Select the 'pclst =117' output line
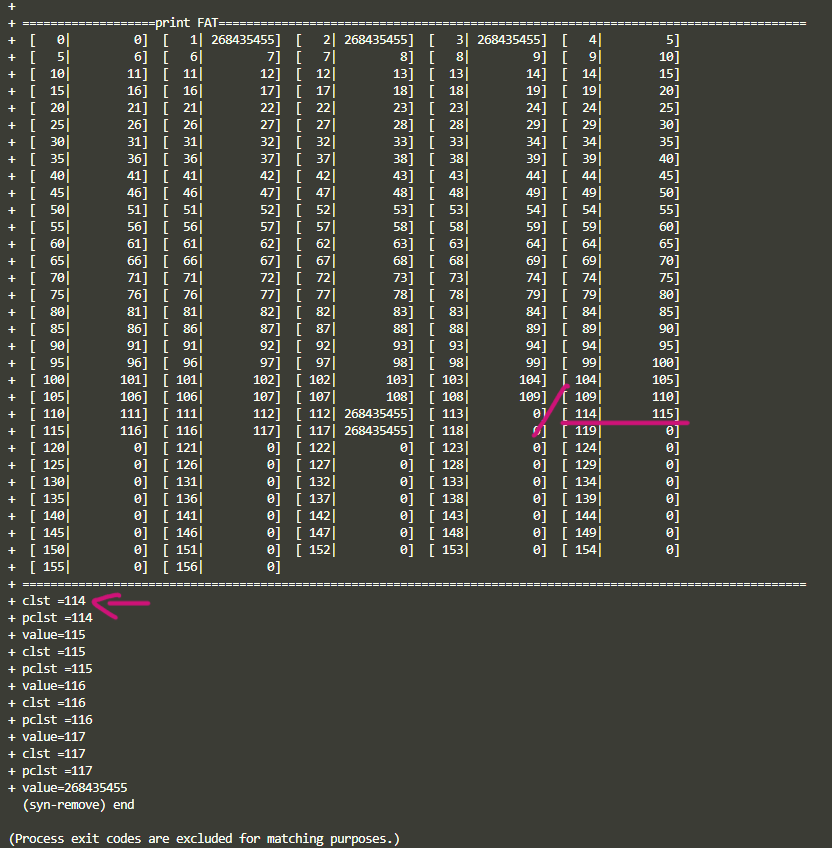Viewport: 832px width, 848px height. click(57, 771)
